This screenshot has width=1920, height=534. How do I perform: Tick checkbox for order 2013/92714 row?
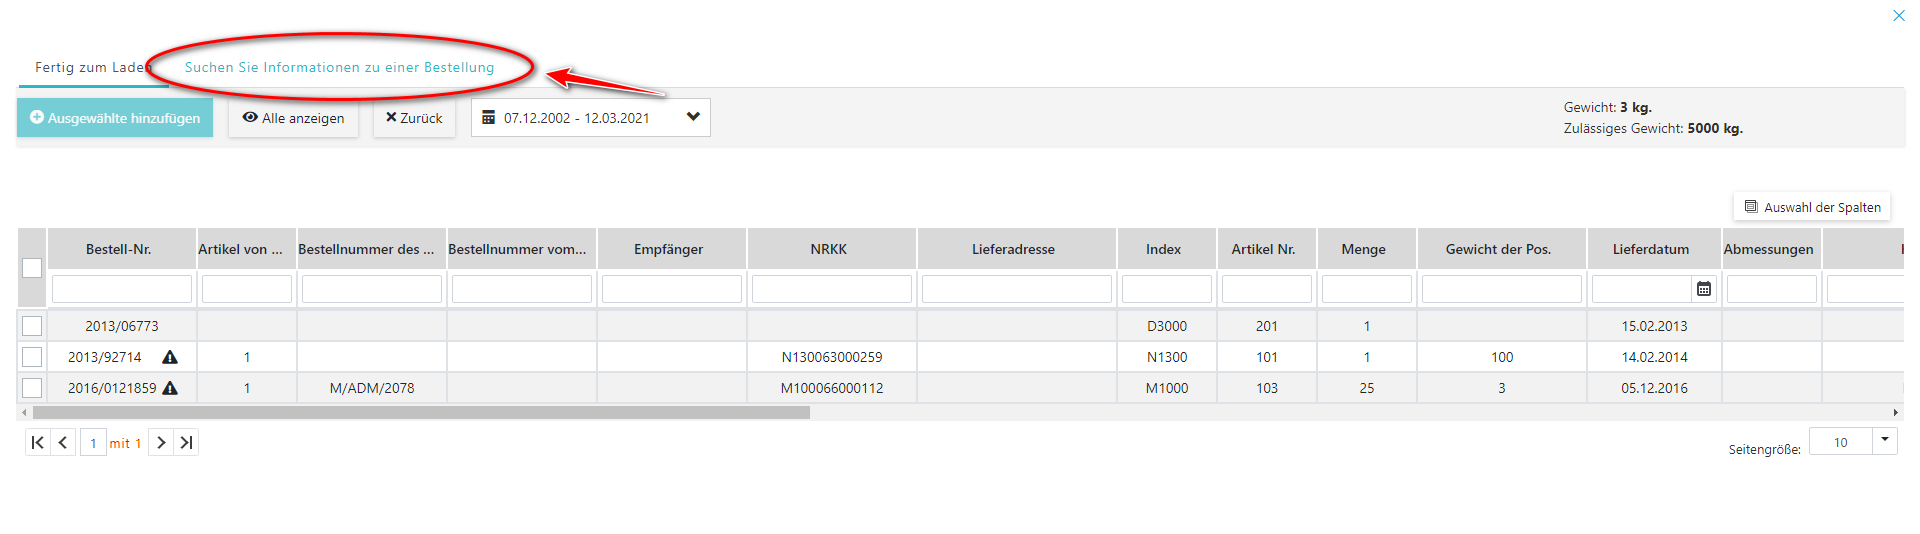[x=32, y=357]
